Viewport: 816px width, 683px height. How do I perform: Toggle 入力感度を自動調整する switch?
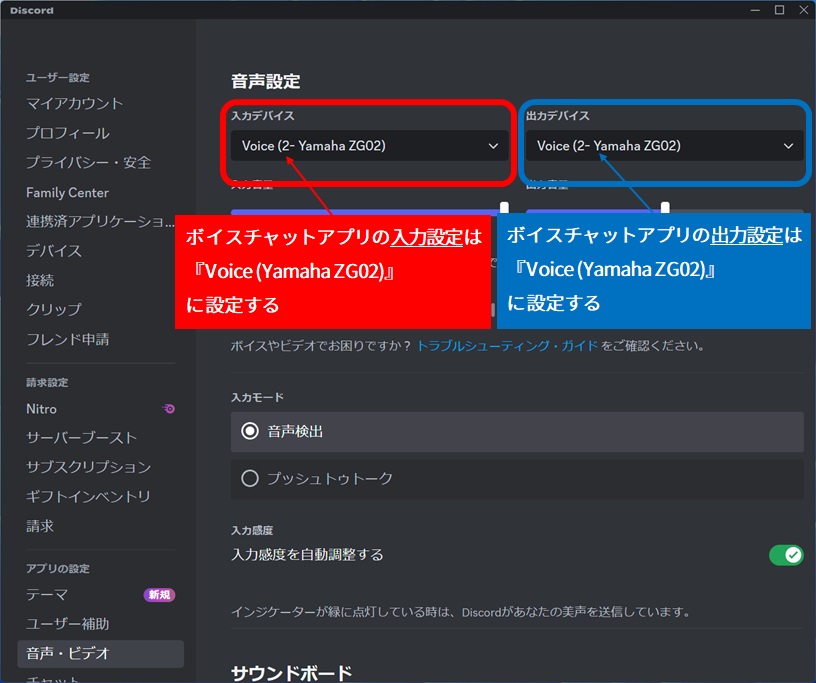tap(786, 555)
